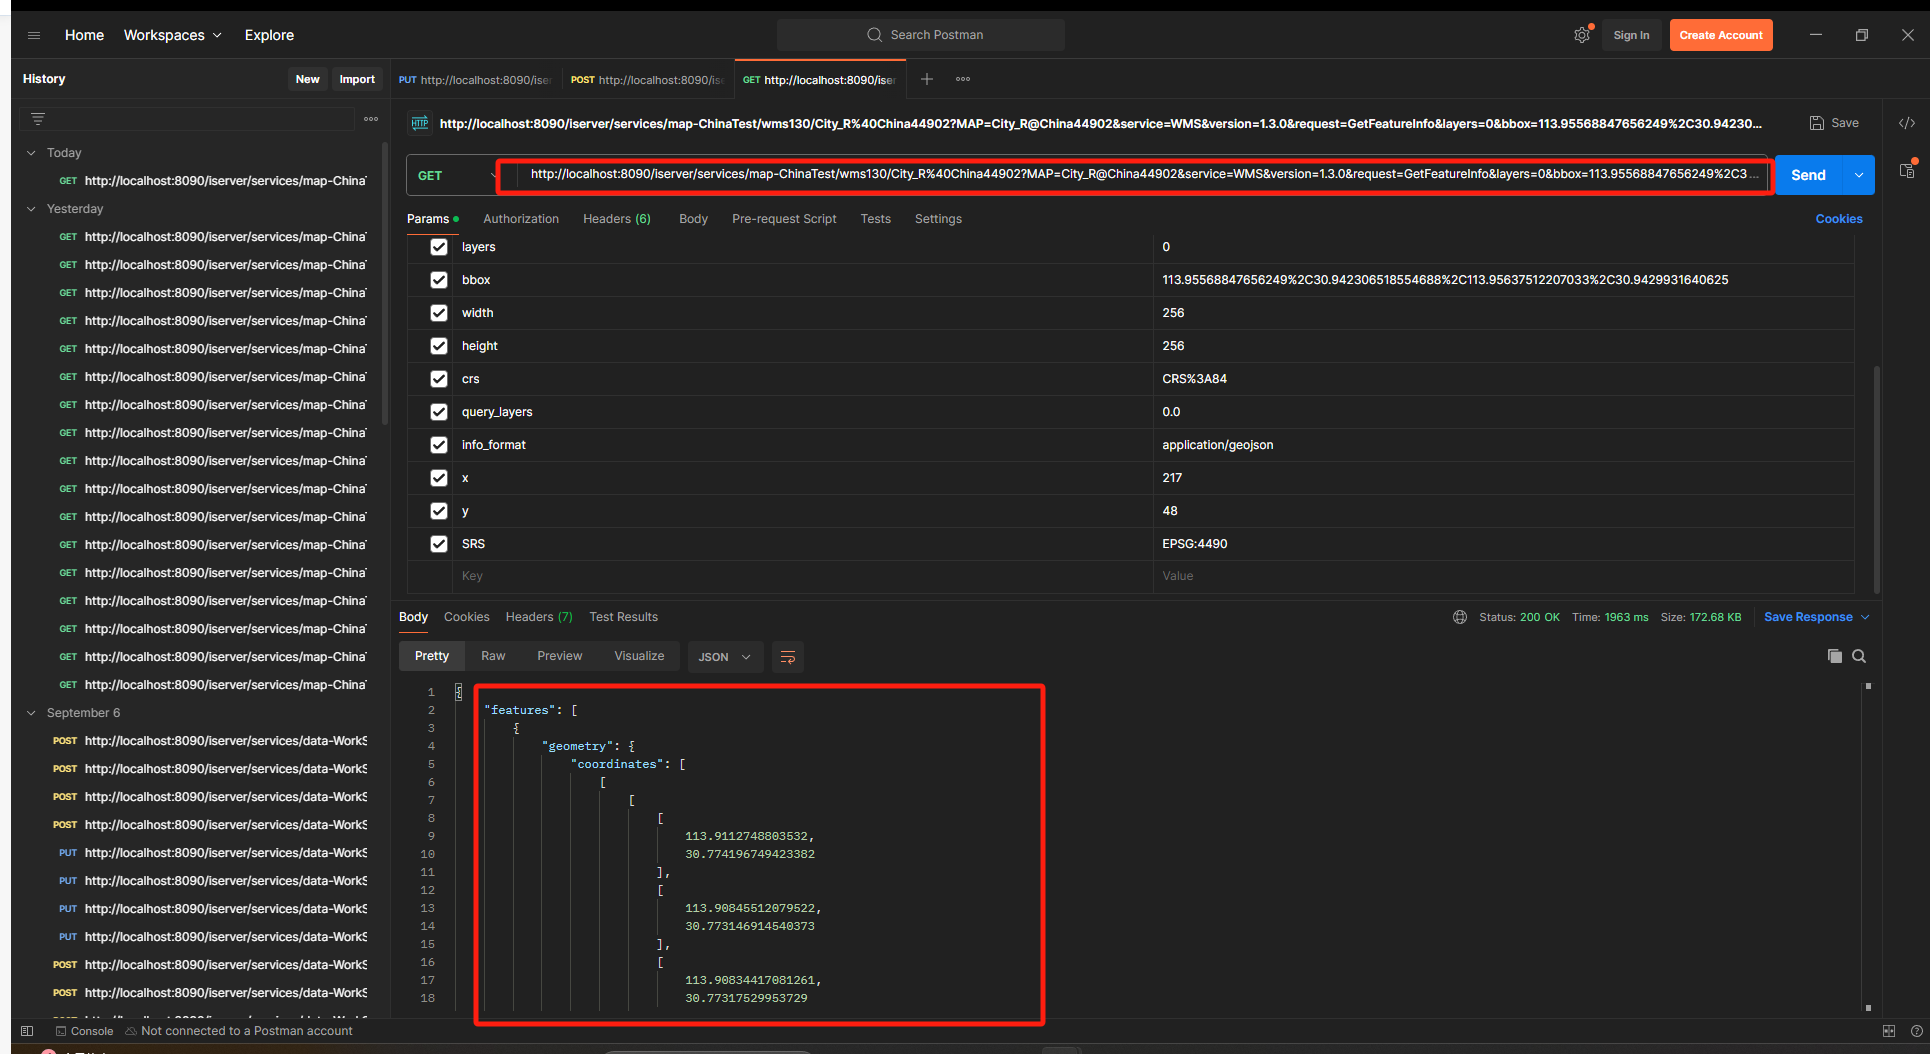The width and height of the screenshot is (1930, 1054).
Task: Open settings gear icon in header
Action: point(1582,35)
